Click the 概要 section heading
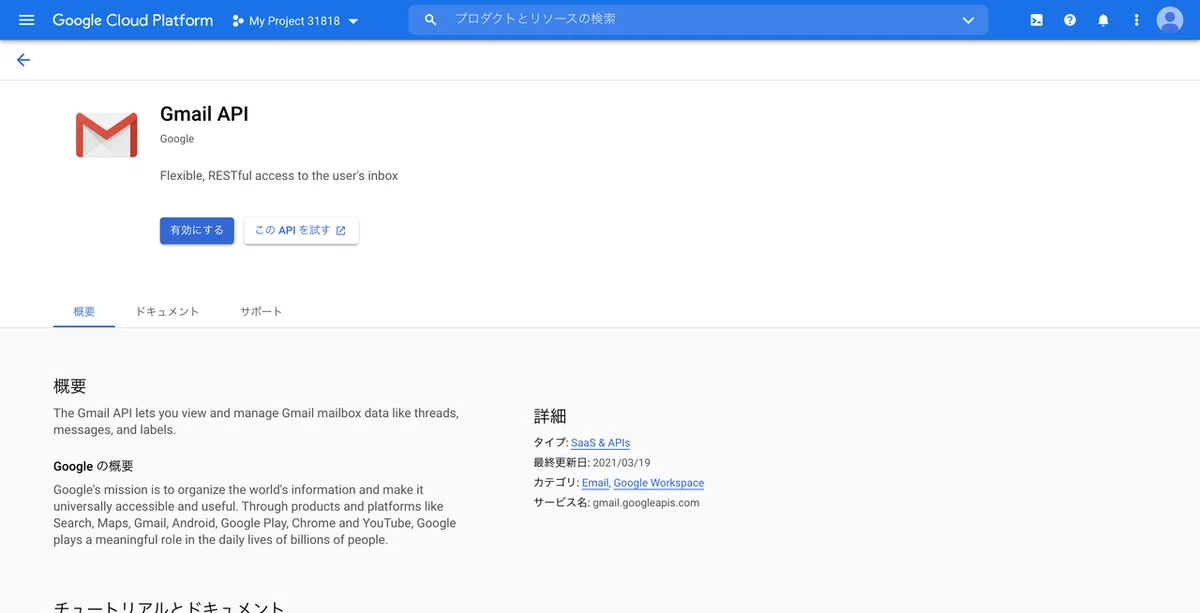This screenshot has width=1200, height=613. pos(70,386)
